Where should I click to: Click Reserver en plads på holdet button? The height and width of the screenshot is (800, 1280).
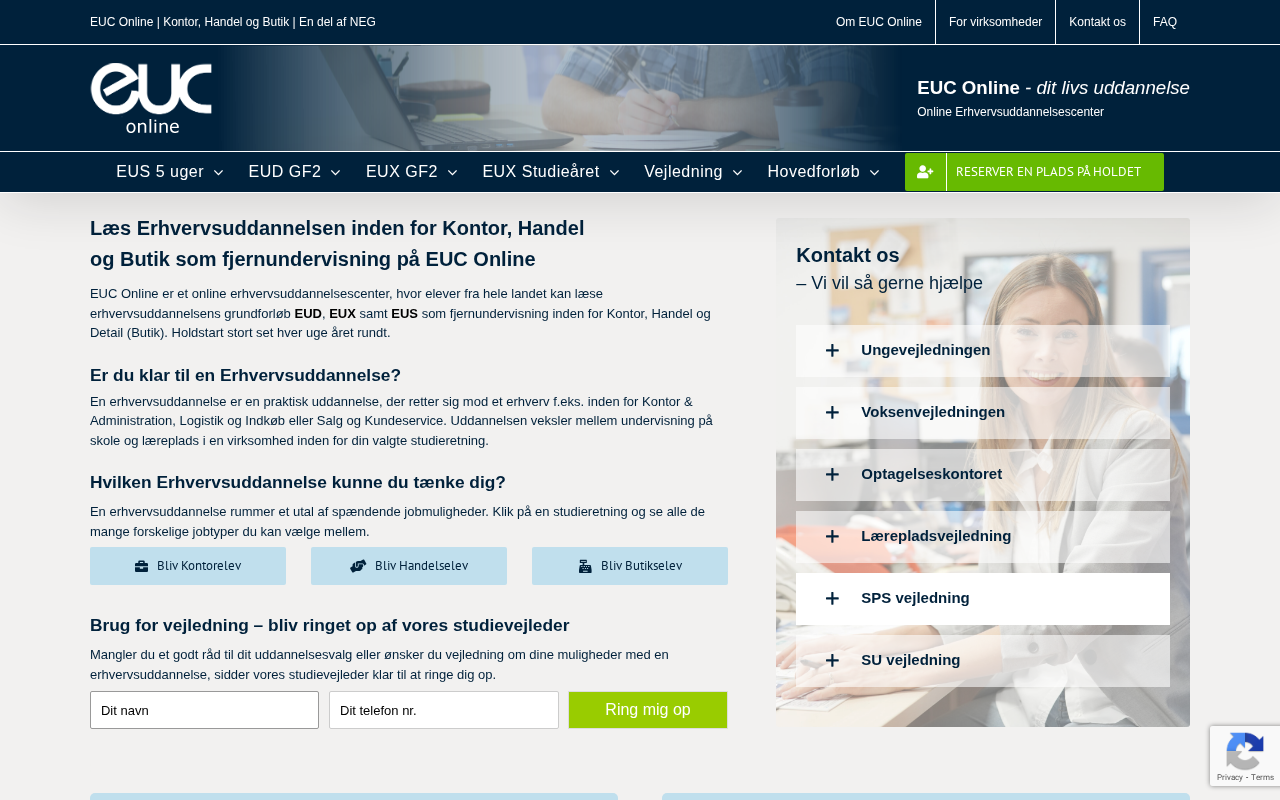(1034, 172)
